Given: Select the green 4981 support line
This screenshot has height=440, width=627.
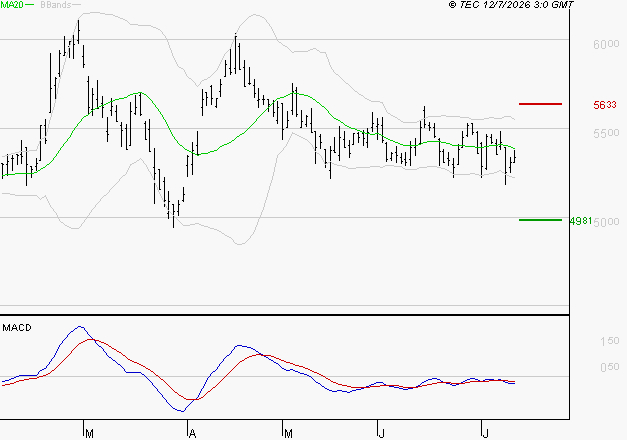Looking at the screenshot, I should pos(540,220).
